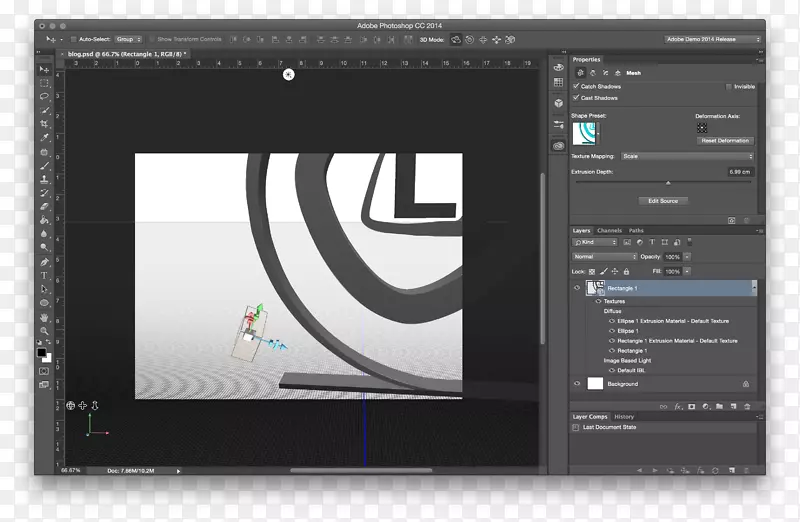
Task: Select the Clone Stamp tool
Action: [44, 179]
